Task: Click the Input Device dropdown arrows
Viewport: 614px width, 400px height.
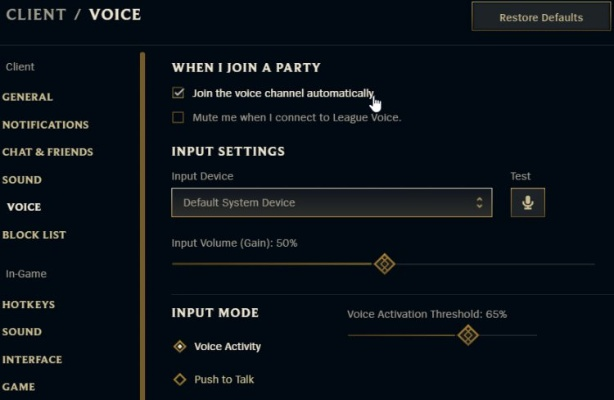Action: (479, 203)
